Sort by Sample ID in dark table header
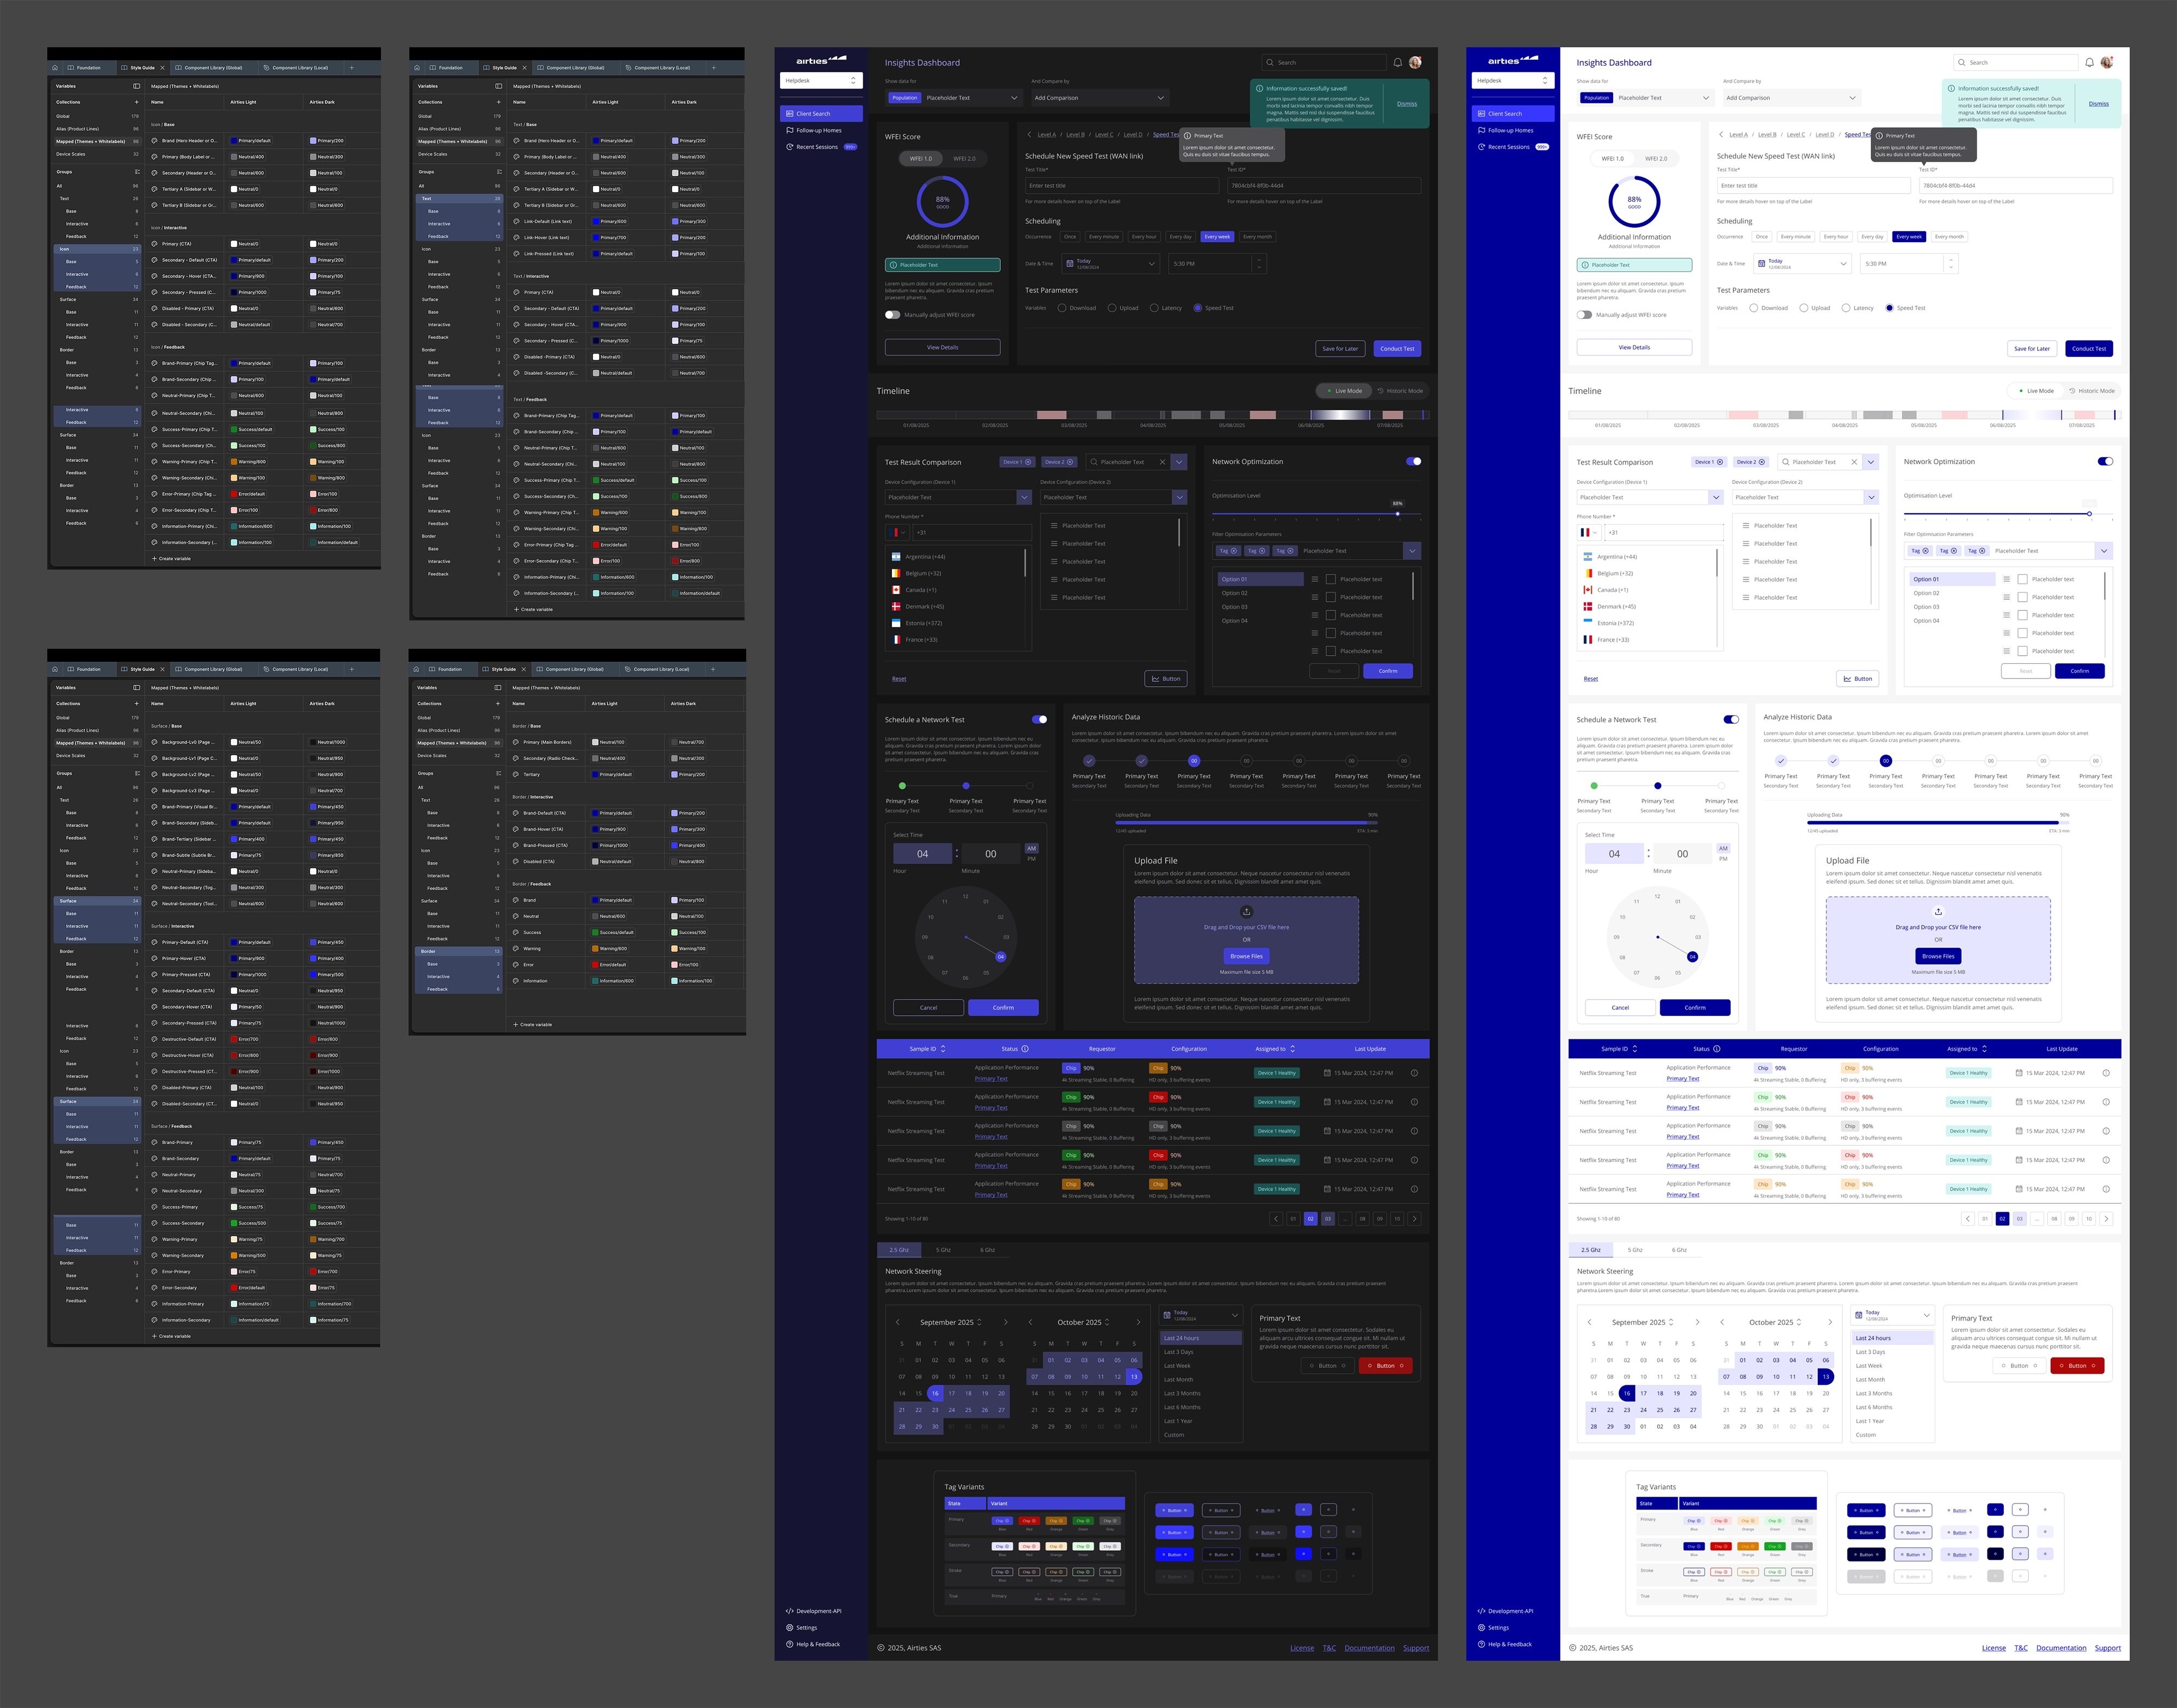 (943, 1049)
